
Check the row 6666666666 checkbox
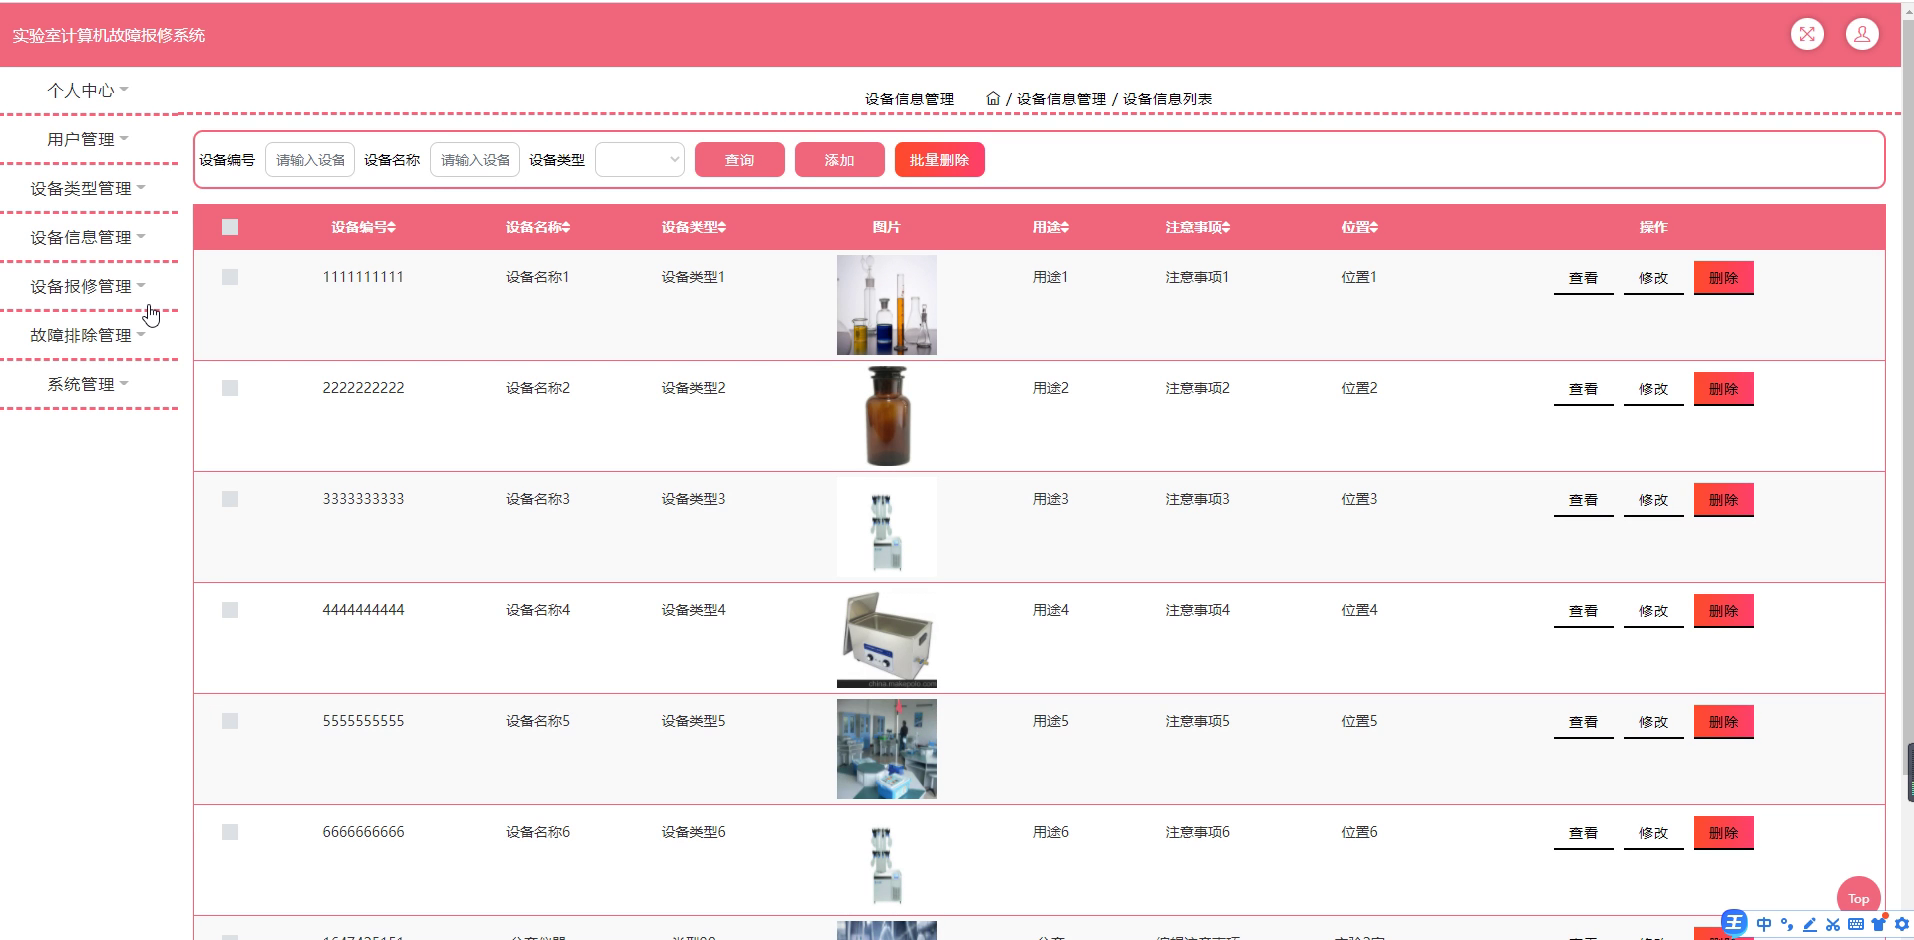[x=230, y=832]
